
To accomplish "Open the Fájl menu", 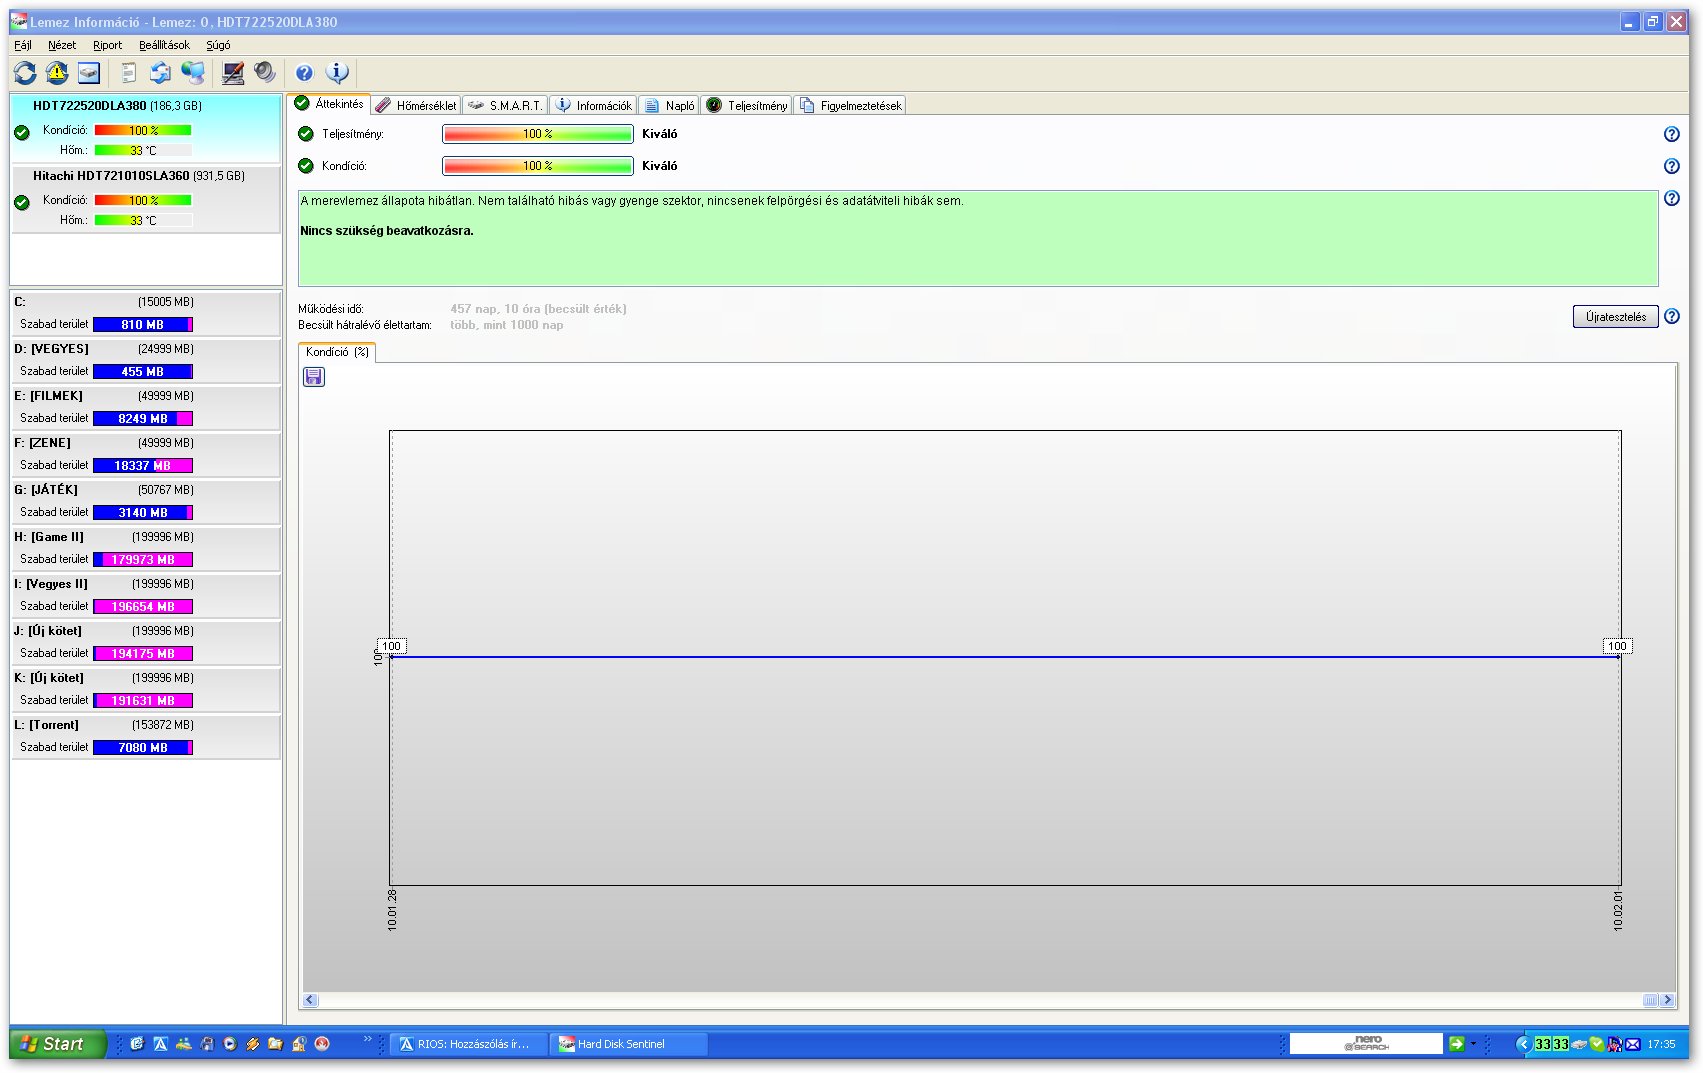I will [x=23, y=45].
